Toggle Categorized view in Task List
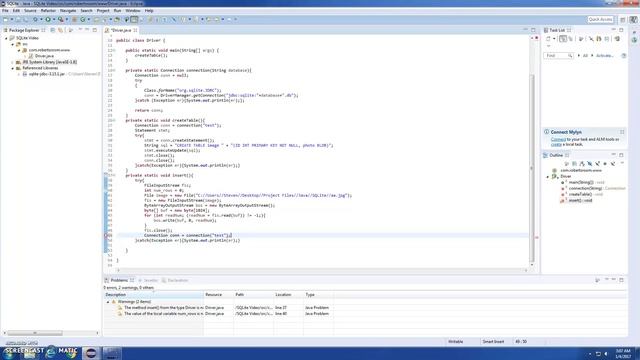Screen dimensions: 640x360 click(563, 39)
